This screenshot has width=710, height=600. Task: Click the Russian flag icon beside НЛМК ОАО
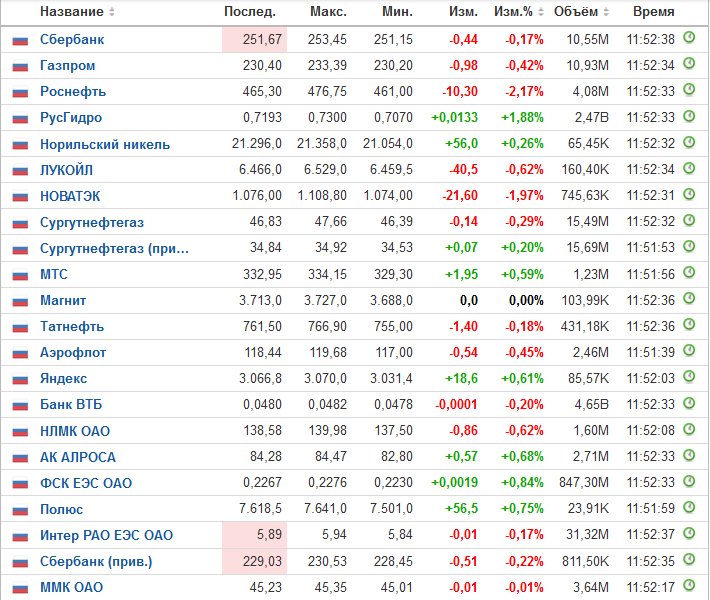[20, 432]
